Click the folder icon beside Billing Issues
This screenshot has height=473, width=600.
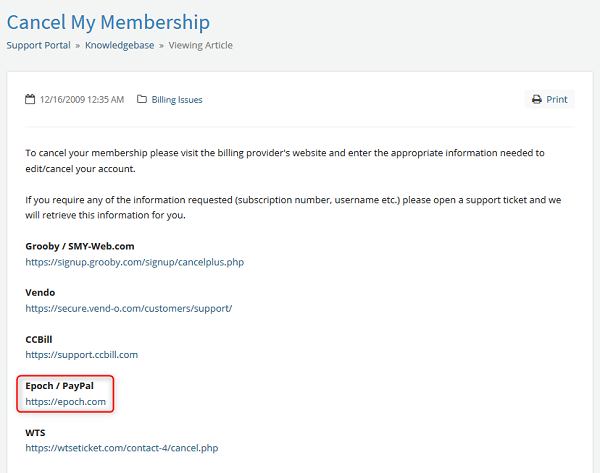(142, 99)
